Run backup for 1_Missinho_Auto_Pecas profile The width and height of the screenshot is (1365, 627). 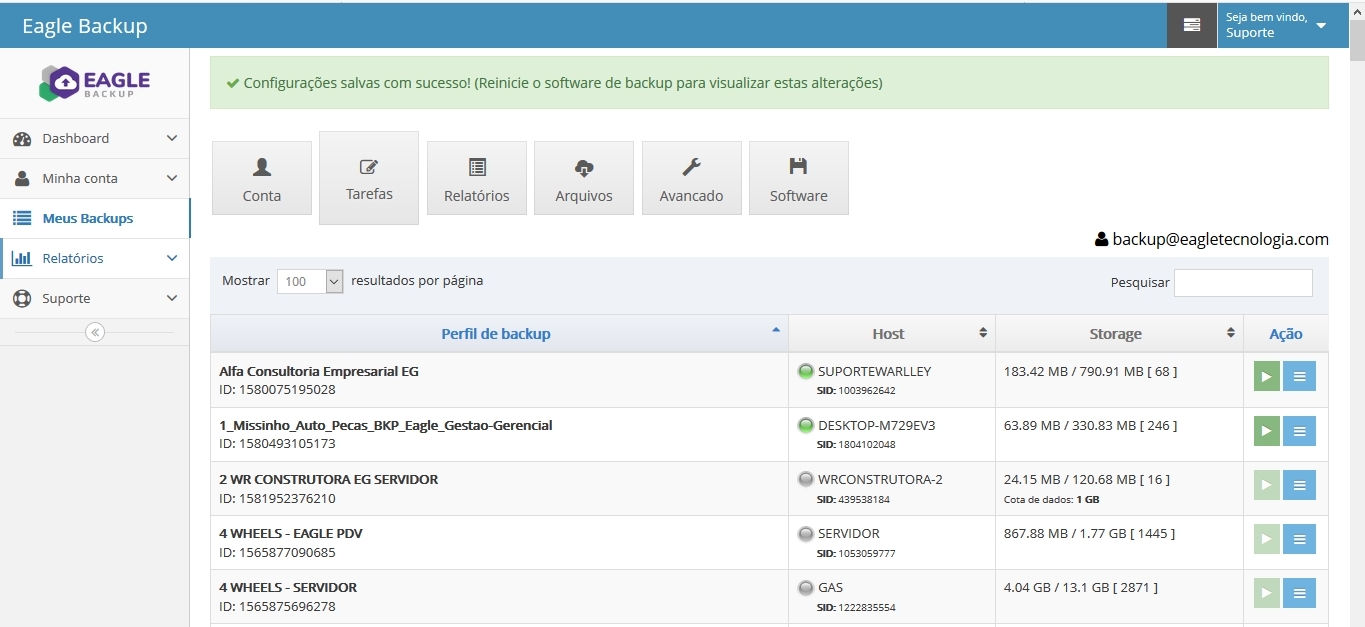pos(1267,431)
